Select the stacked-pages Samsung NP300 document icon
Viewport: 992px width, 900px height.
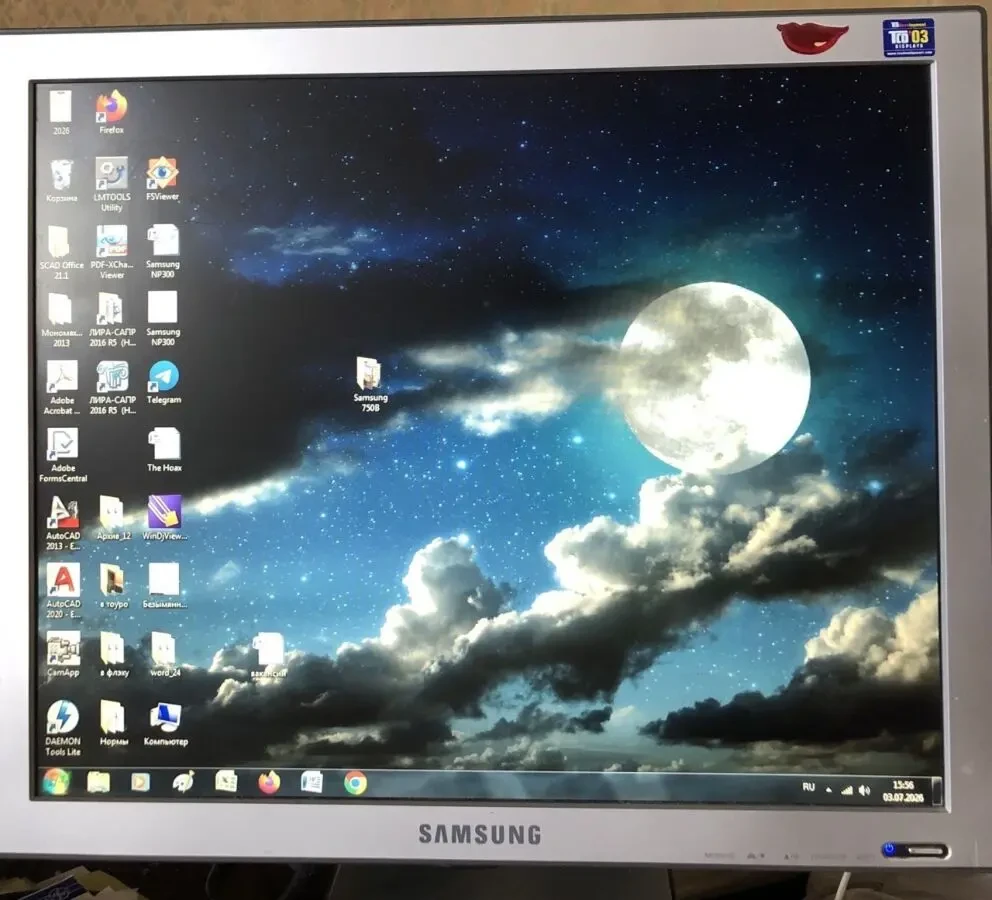tap(163, 251)
